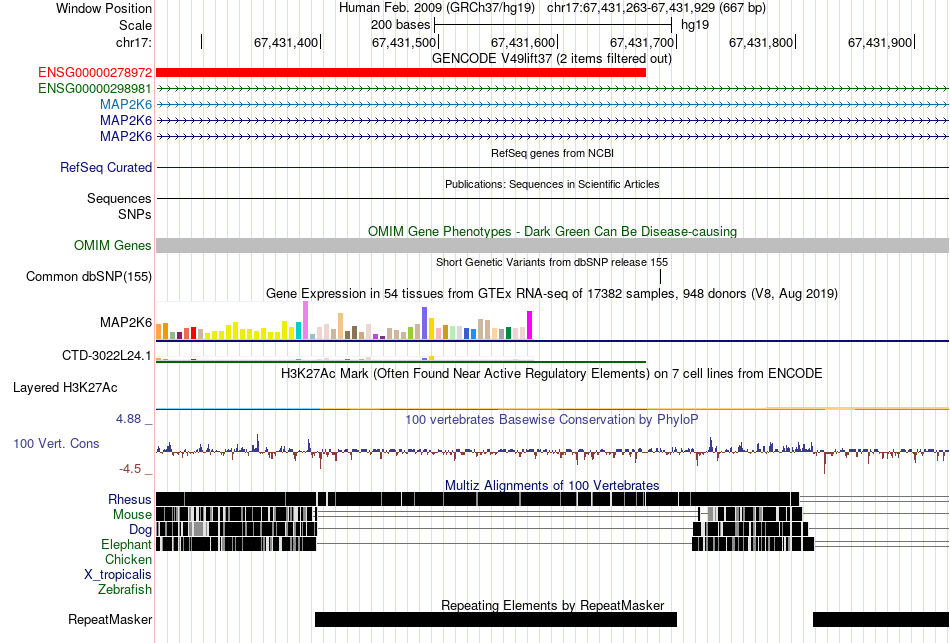Click the blue-purple GTEx bar for MAP2K6

[x=425, y=323]
